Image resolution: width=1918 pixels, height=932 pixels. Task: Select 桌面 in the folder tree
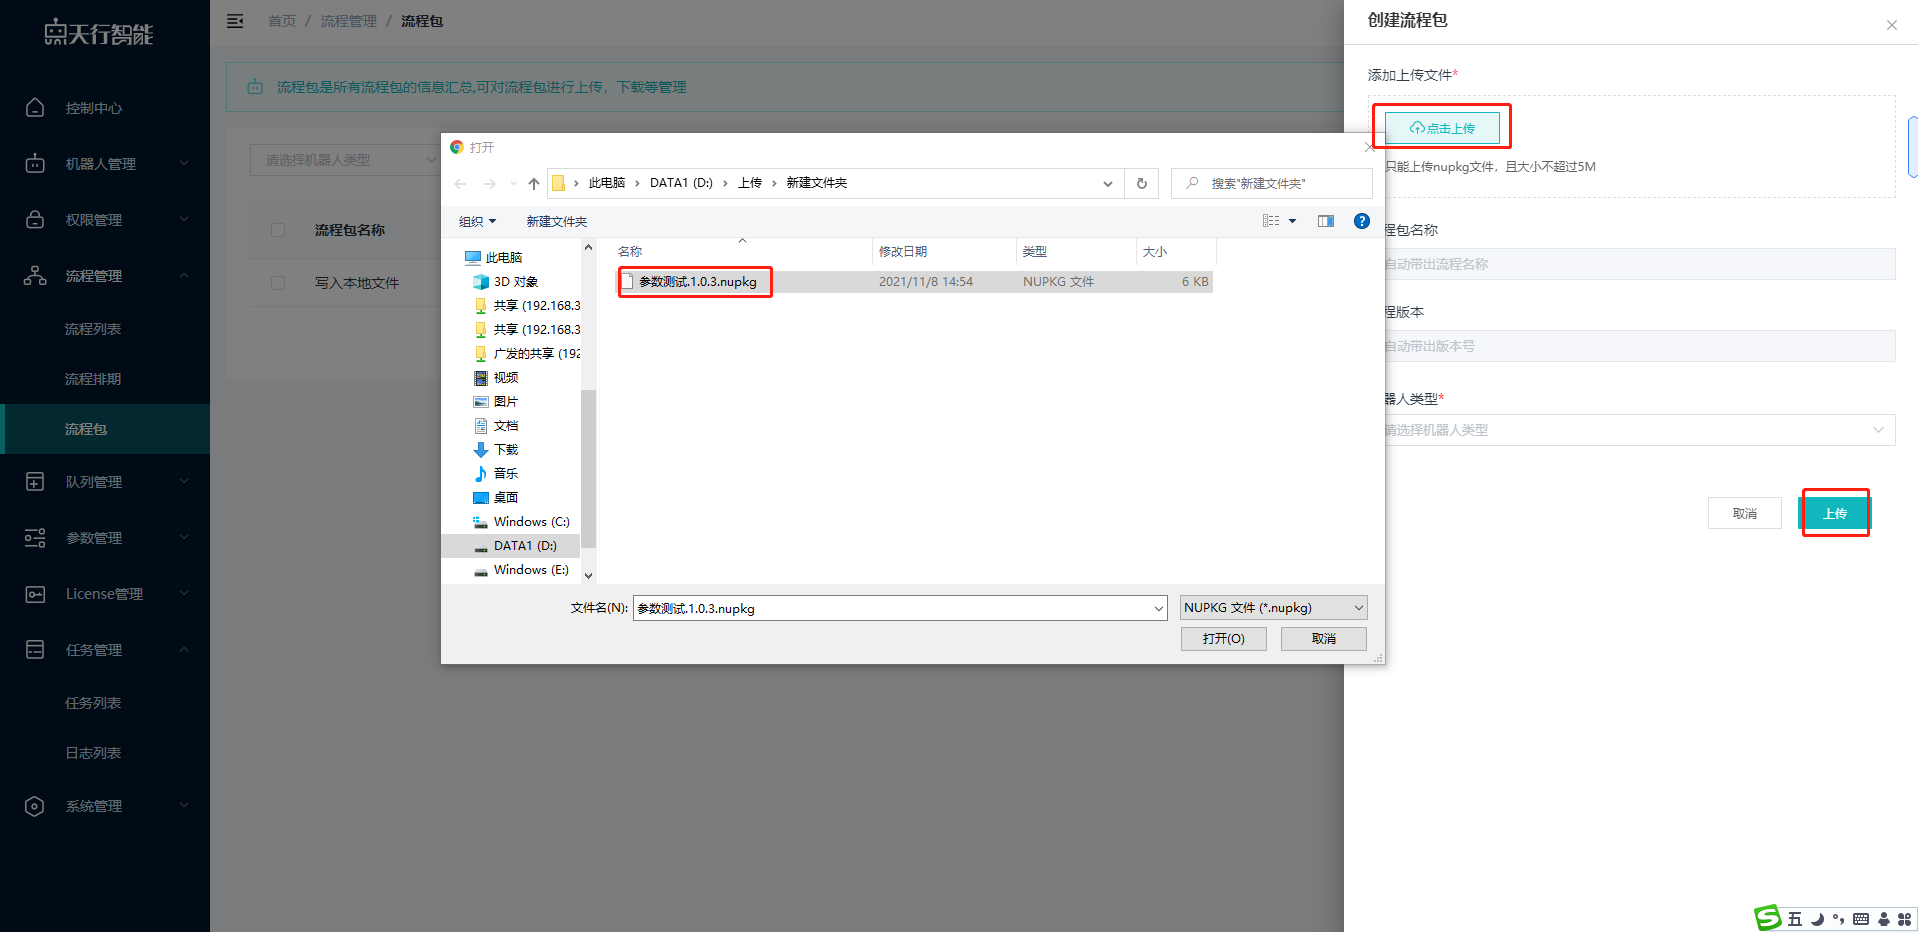(x=506, y=498)
